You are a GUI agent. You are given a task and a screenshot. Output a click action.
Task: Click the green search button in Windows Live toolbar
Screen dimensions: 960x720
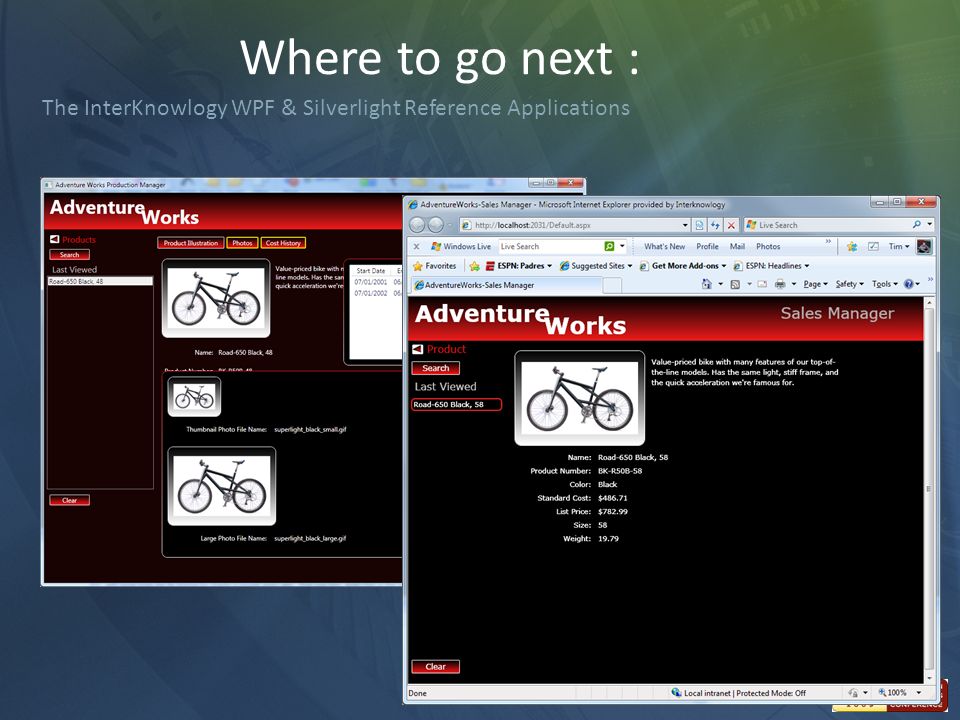click(x=609, y=246)
